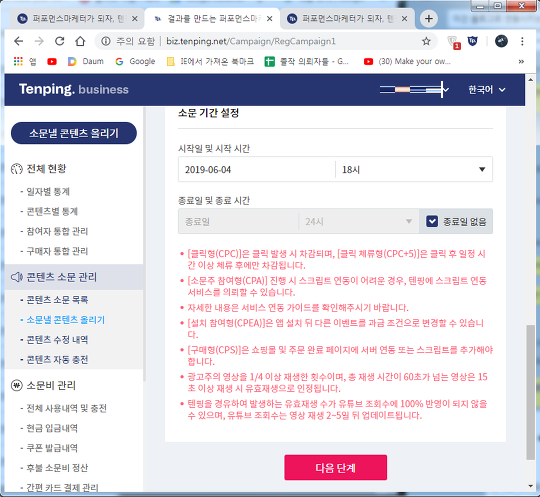This screenshot has height=497, width=540.
Task: Click the page vertical scrollbar thumb
Action: click(x=530, y=392)
